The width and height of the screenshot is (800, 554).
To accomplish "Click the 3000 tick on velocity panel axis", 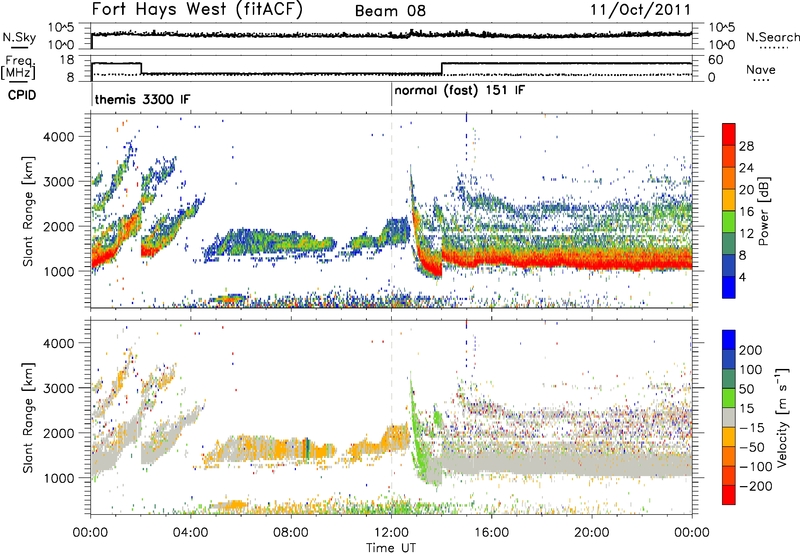I will pos(58,388).
